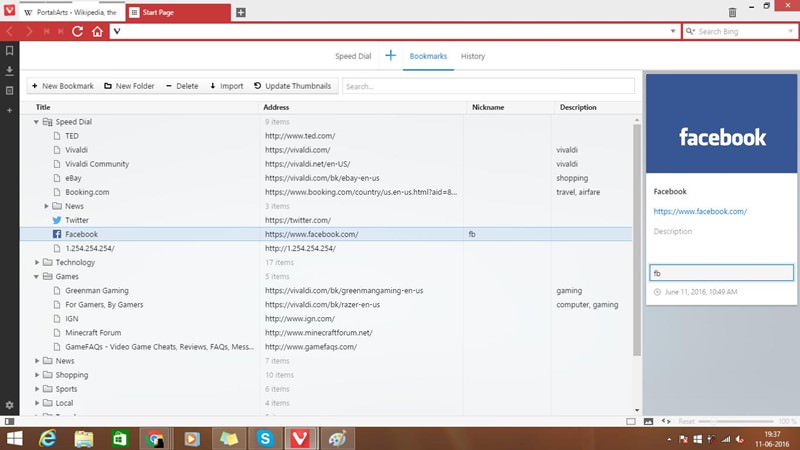Click Update Thumbnails
The width and height of the screenshot is (800, 450).
pyautogui.click(x=293, y=86)
